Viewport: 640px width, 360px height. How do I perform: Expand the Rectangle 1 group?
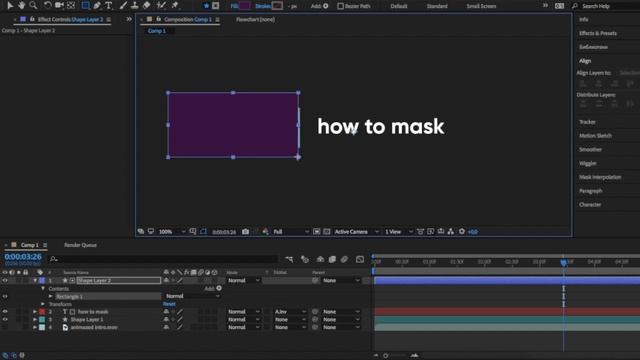pyautogui.click(x=51, y=296)
